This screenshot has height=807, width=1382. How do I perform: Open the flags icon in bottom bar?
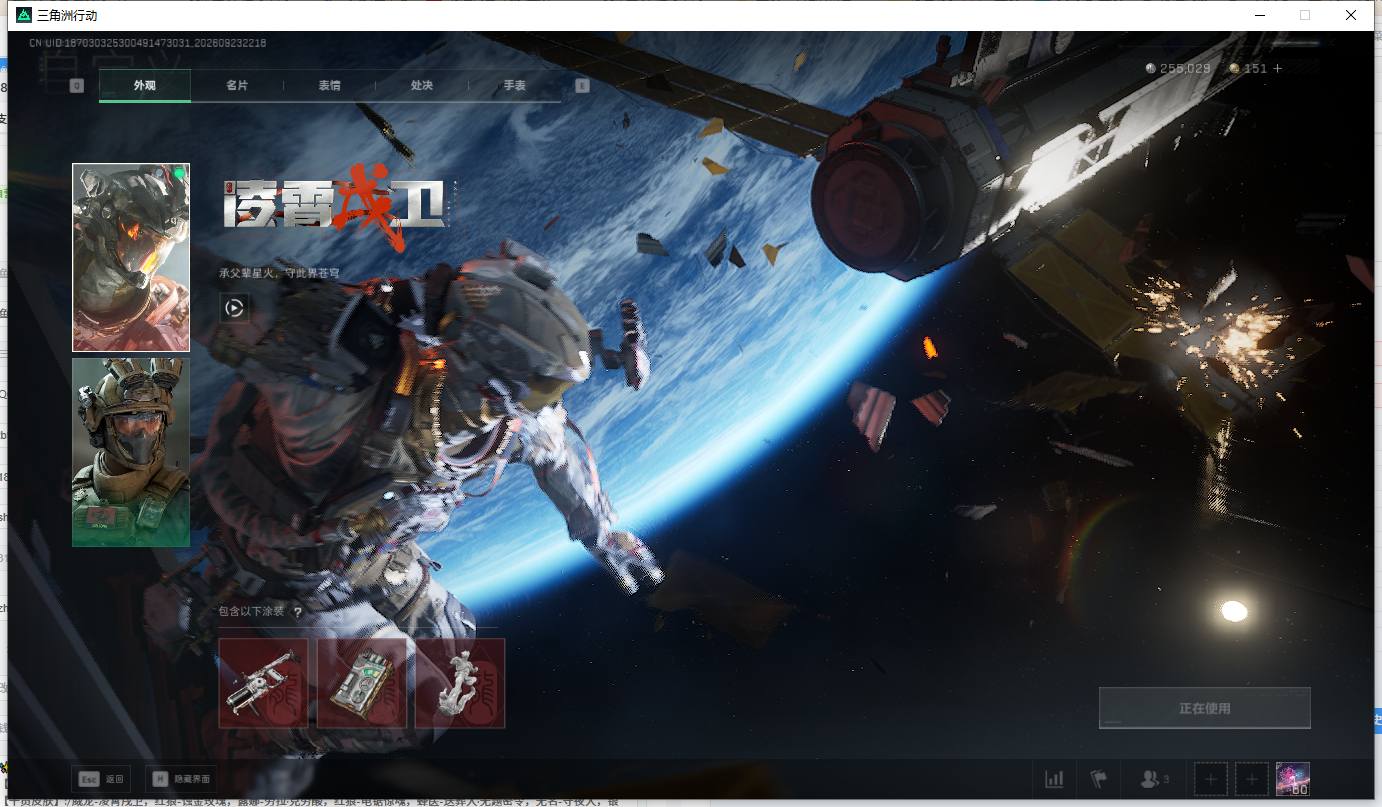(1099, 778)
